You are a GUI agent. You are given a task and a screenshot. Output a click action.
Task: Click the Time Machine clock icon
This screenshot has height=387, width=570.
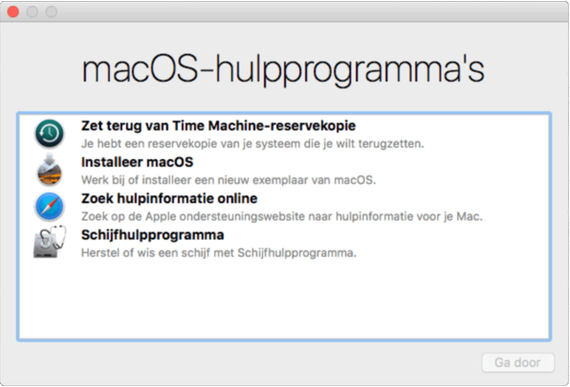coord(49,133)
